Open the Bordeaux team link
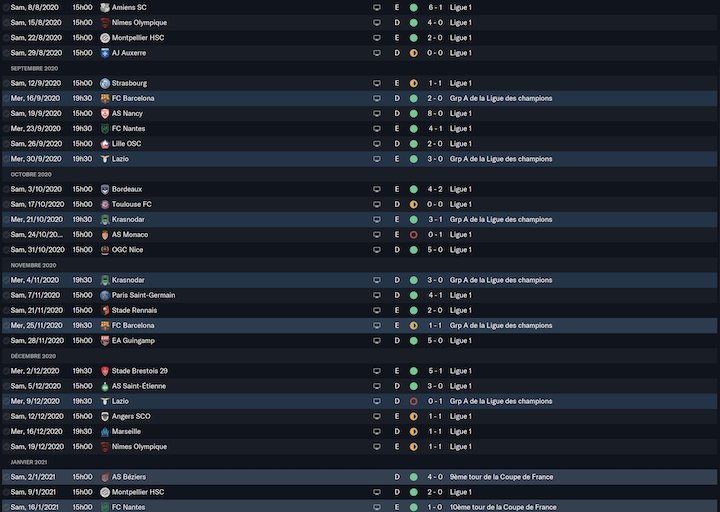Viewport: 720px width, 512px height. (127, 189)
